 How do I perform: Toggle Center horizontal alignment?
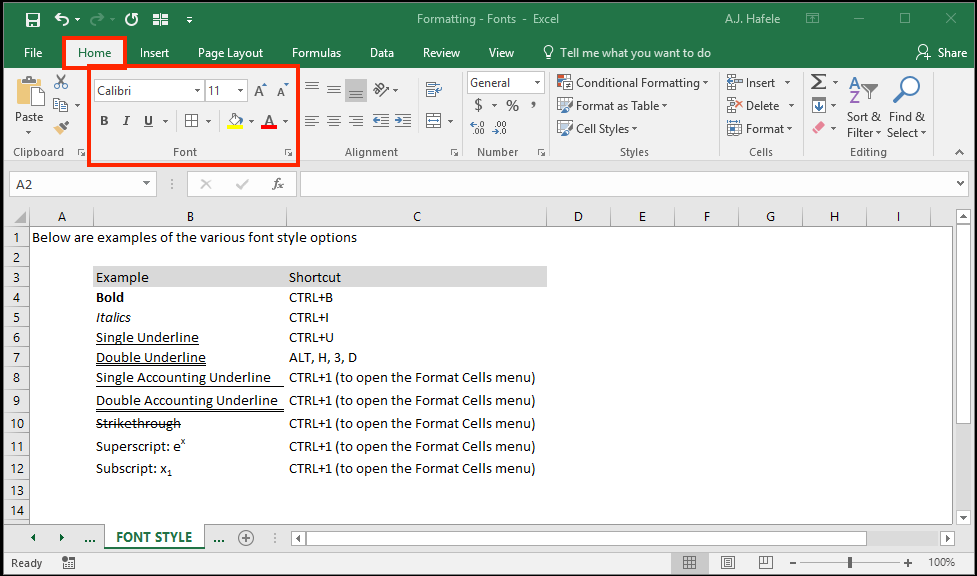point(334,121)
